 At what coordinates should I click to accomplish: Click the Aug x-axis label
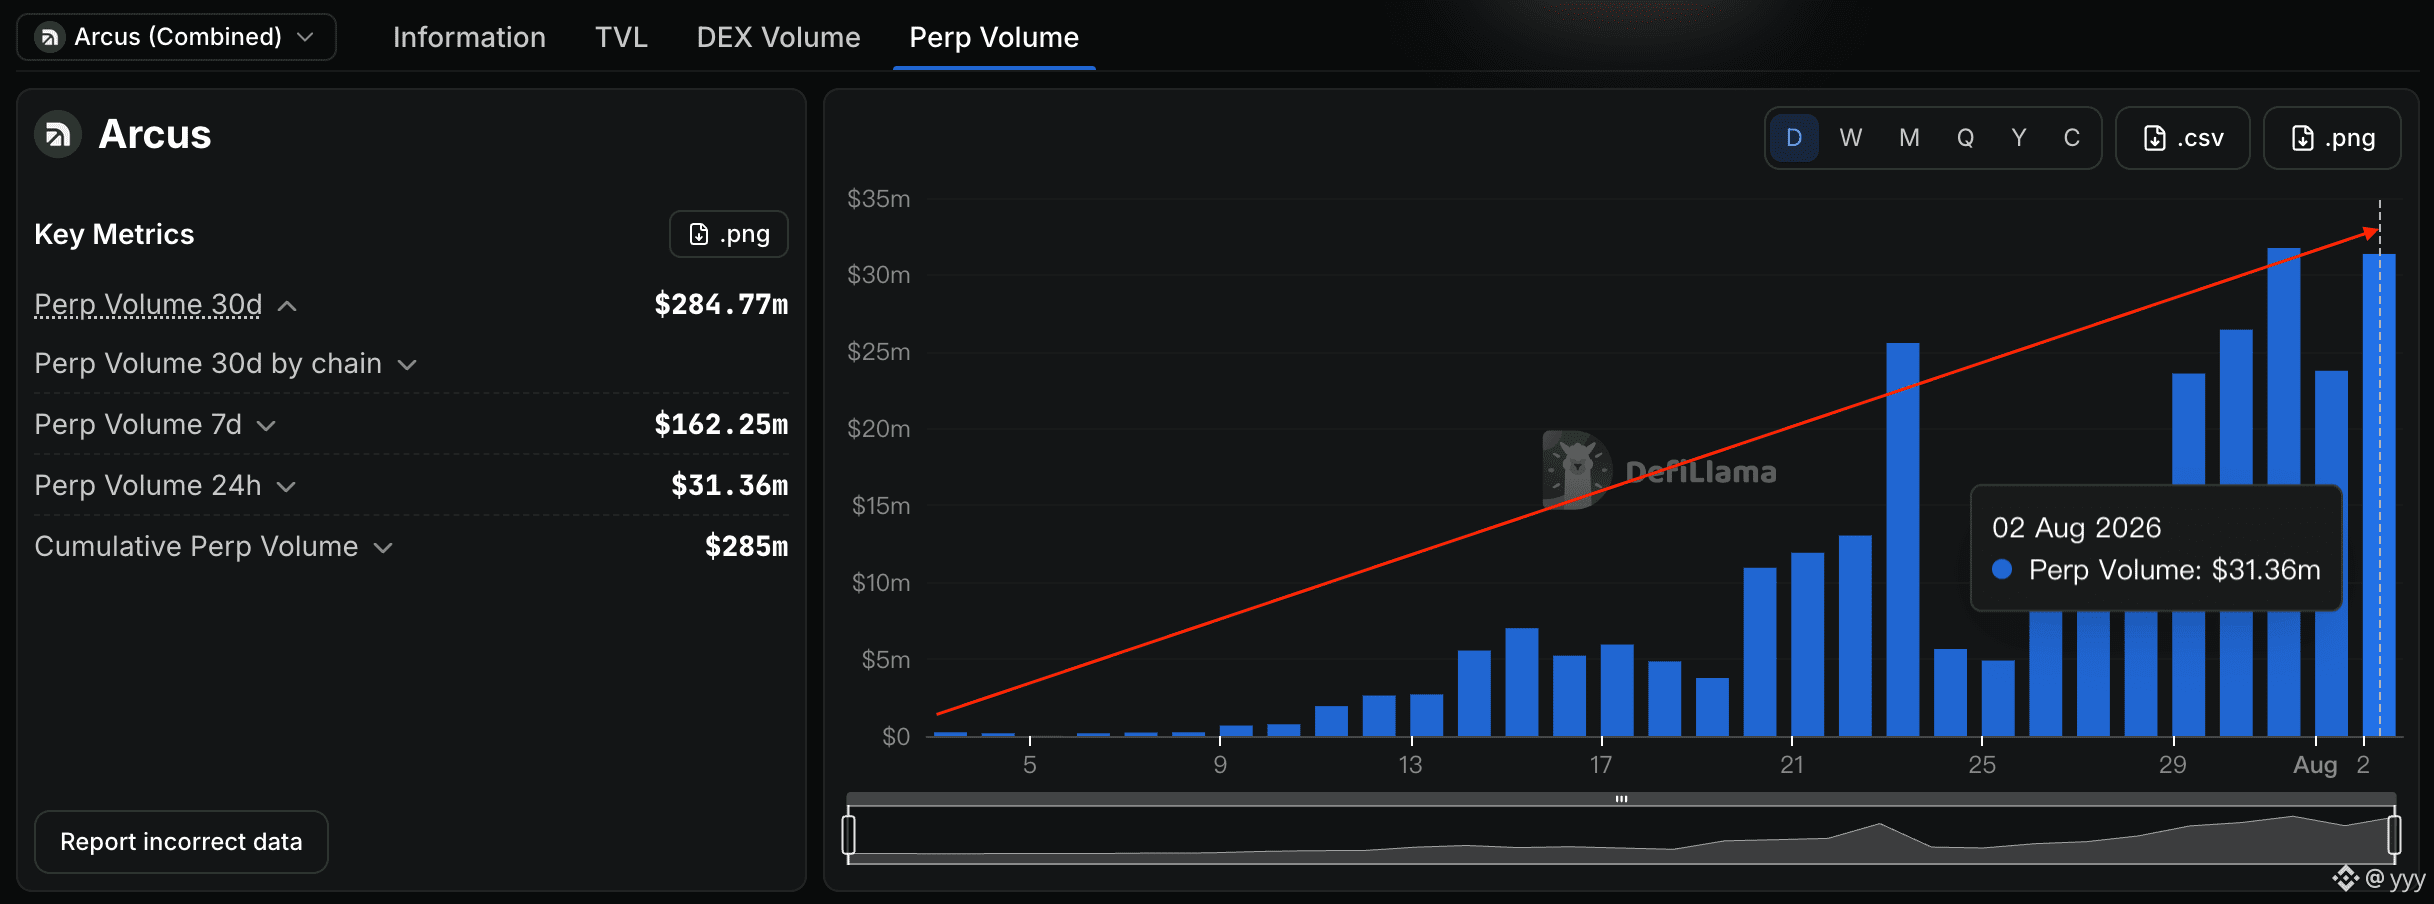tap(2315, 765)
